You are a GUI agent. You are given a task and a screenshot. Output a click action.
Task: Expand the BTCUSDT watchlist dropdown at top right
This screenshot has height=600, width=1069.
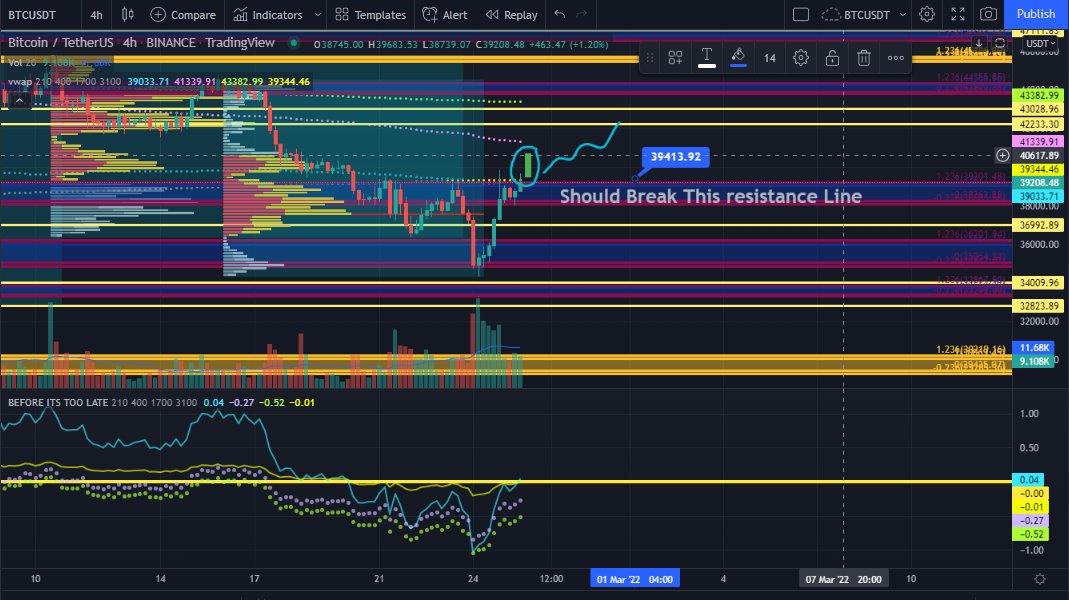point(901,14)
